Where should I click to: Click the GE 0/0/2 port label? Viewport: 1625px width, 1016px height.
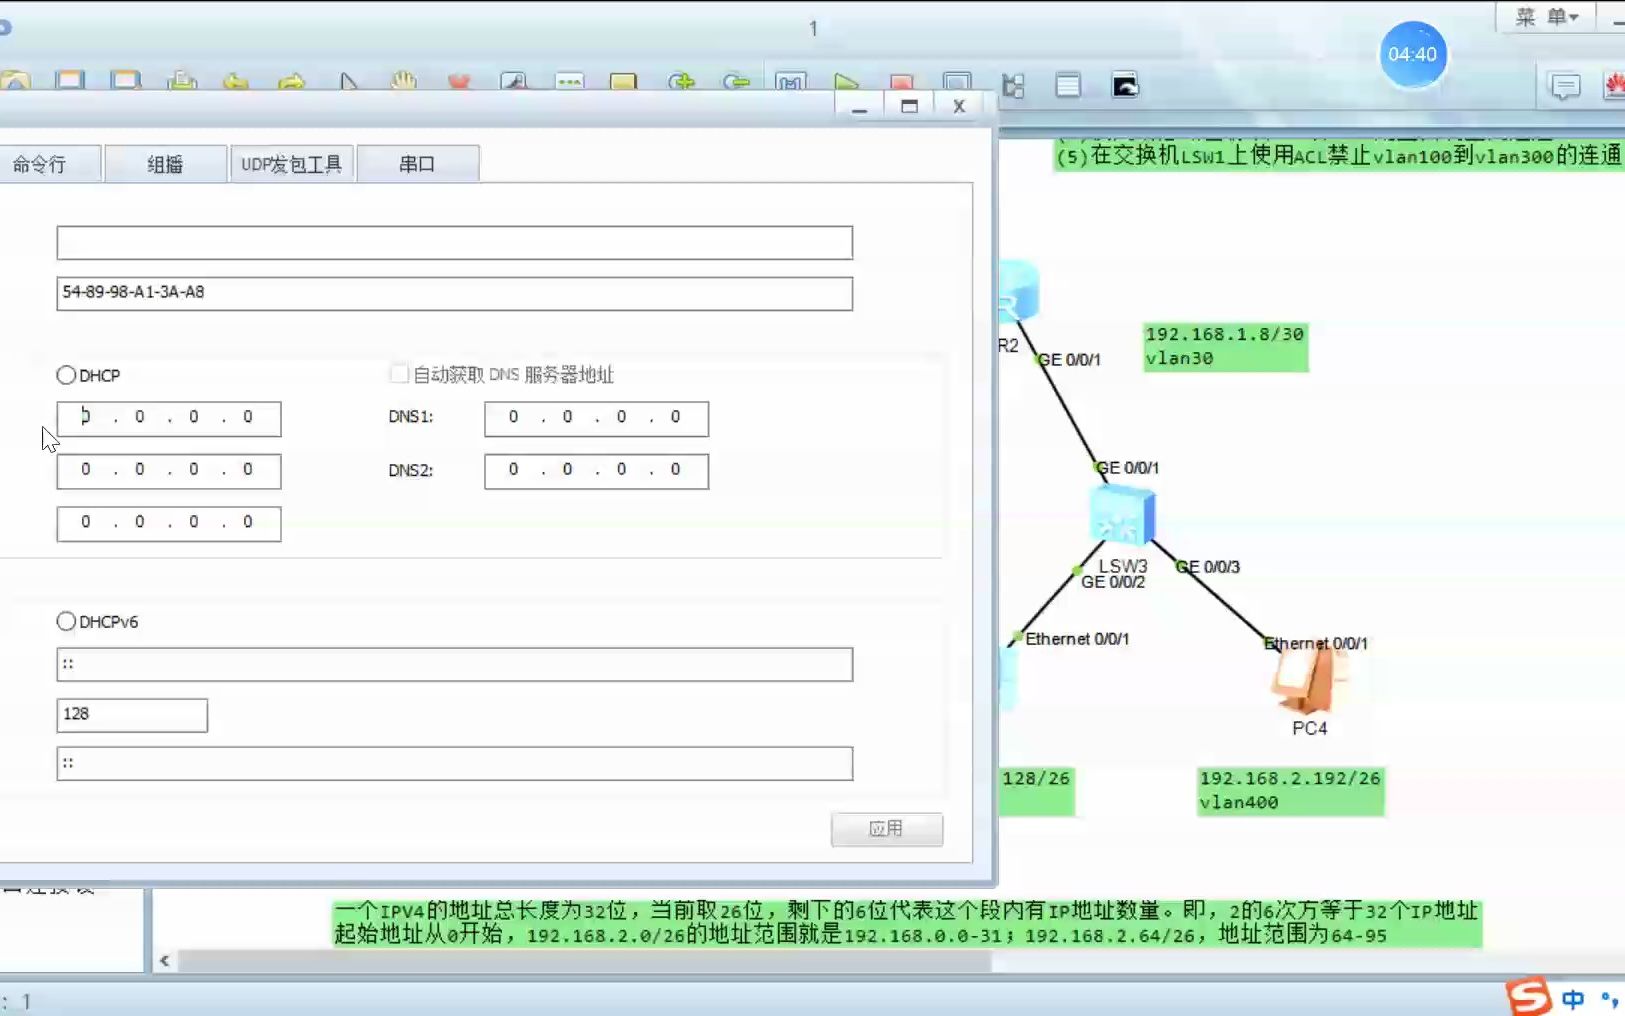click(1113, 582)
